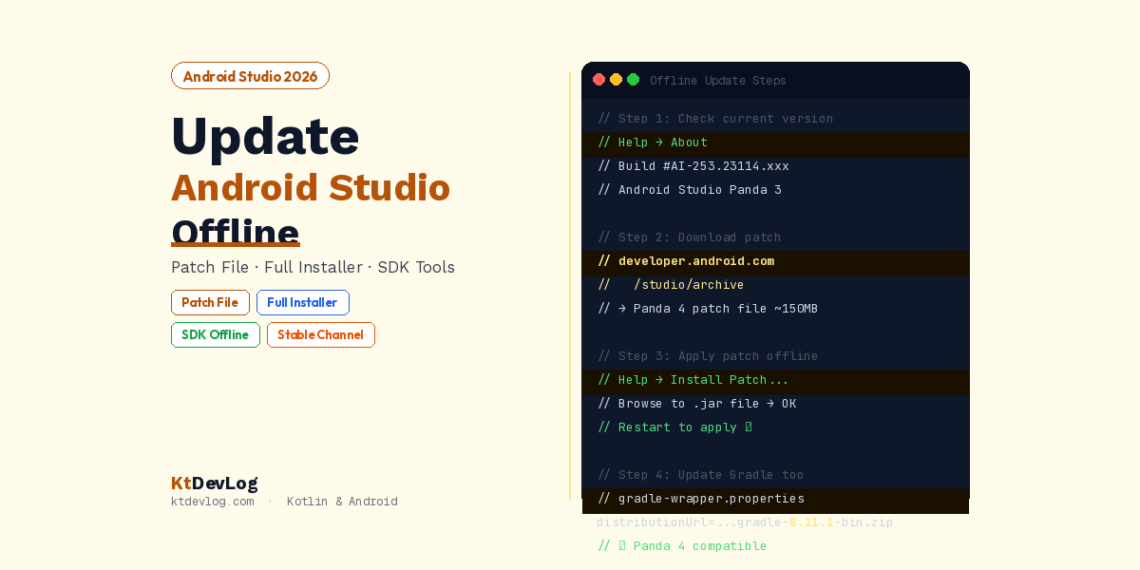Select the Full Installer tag
1140x570 pixels.
[302, 302]
